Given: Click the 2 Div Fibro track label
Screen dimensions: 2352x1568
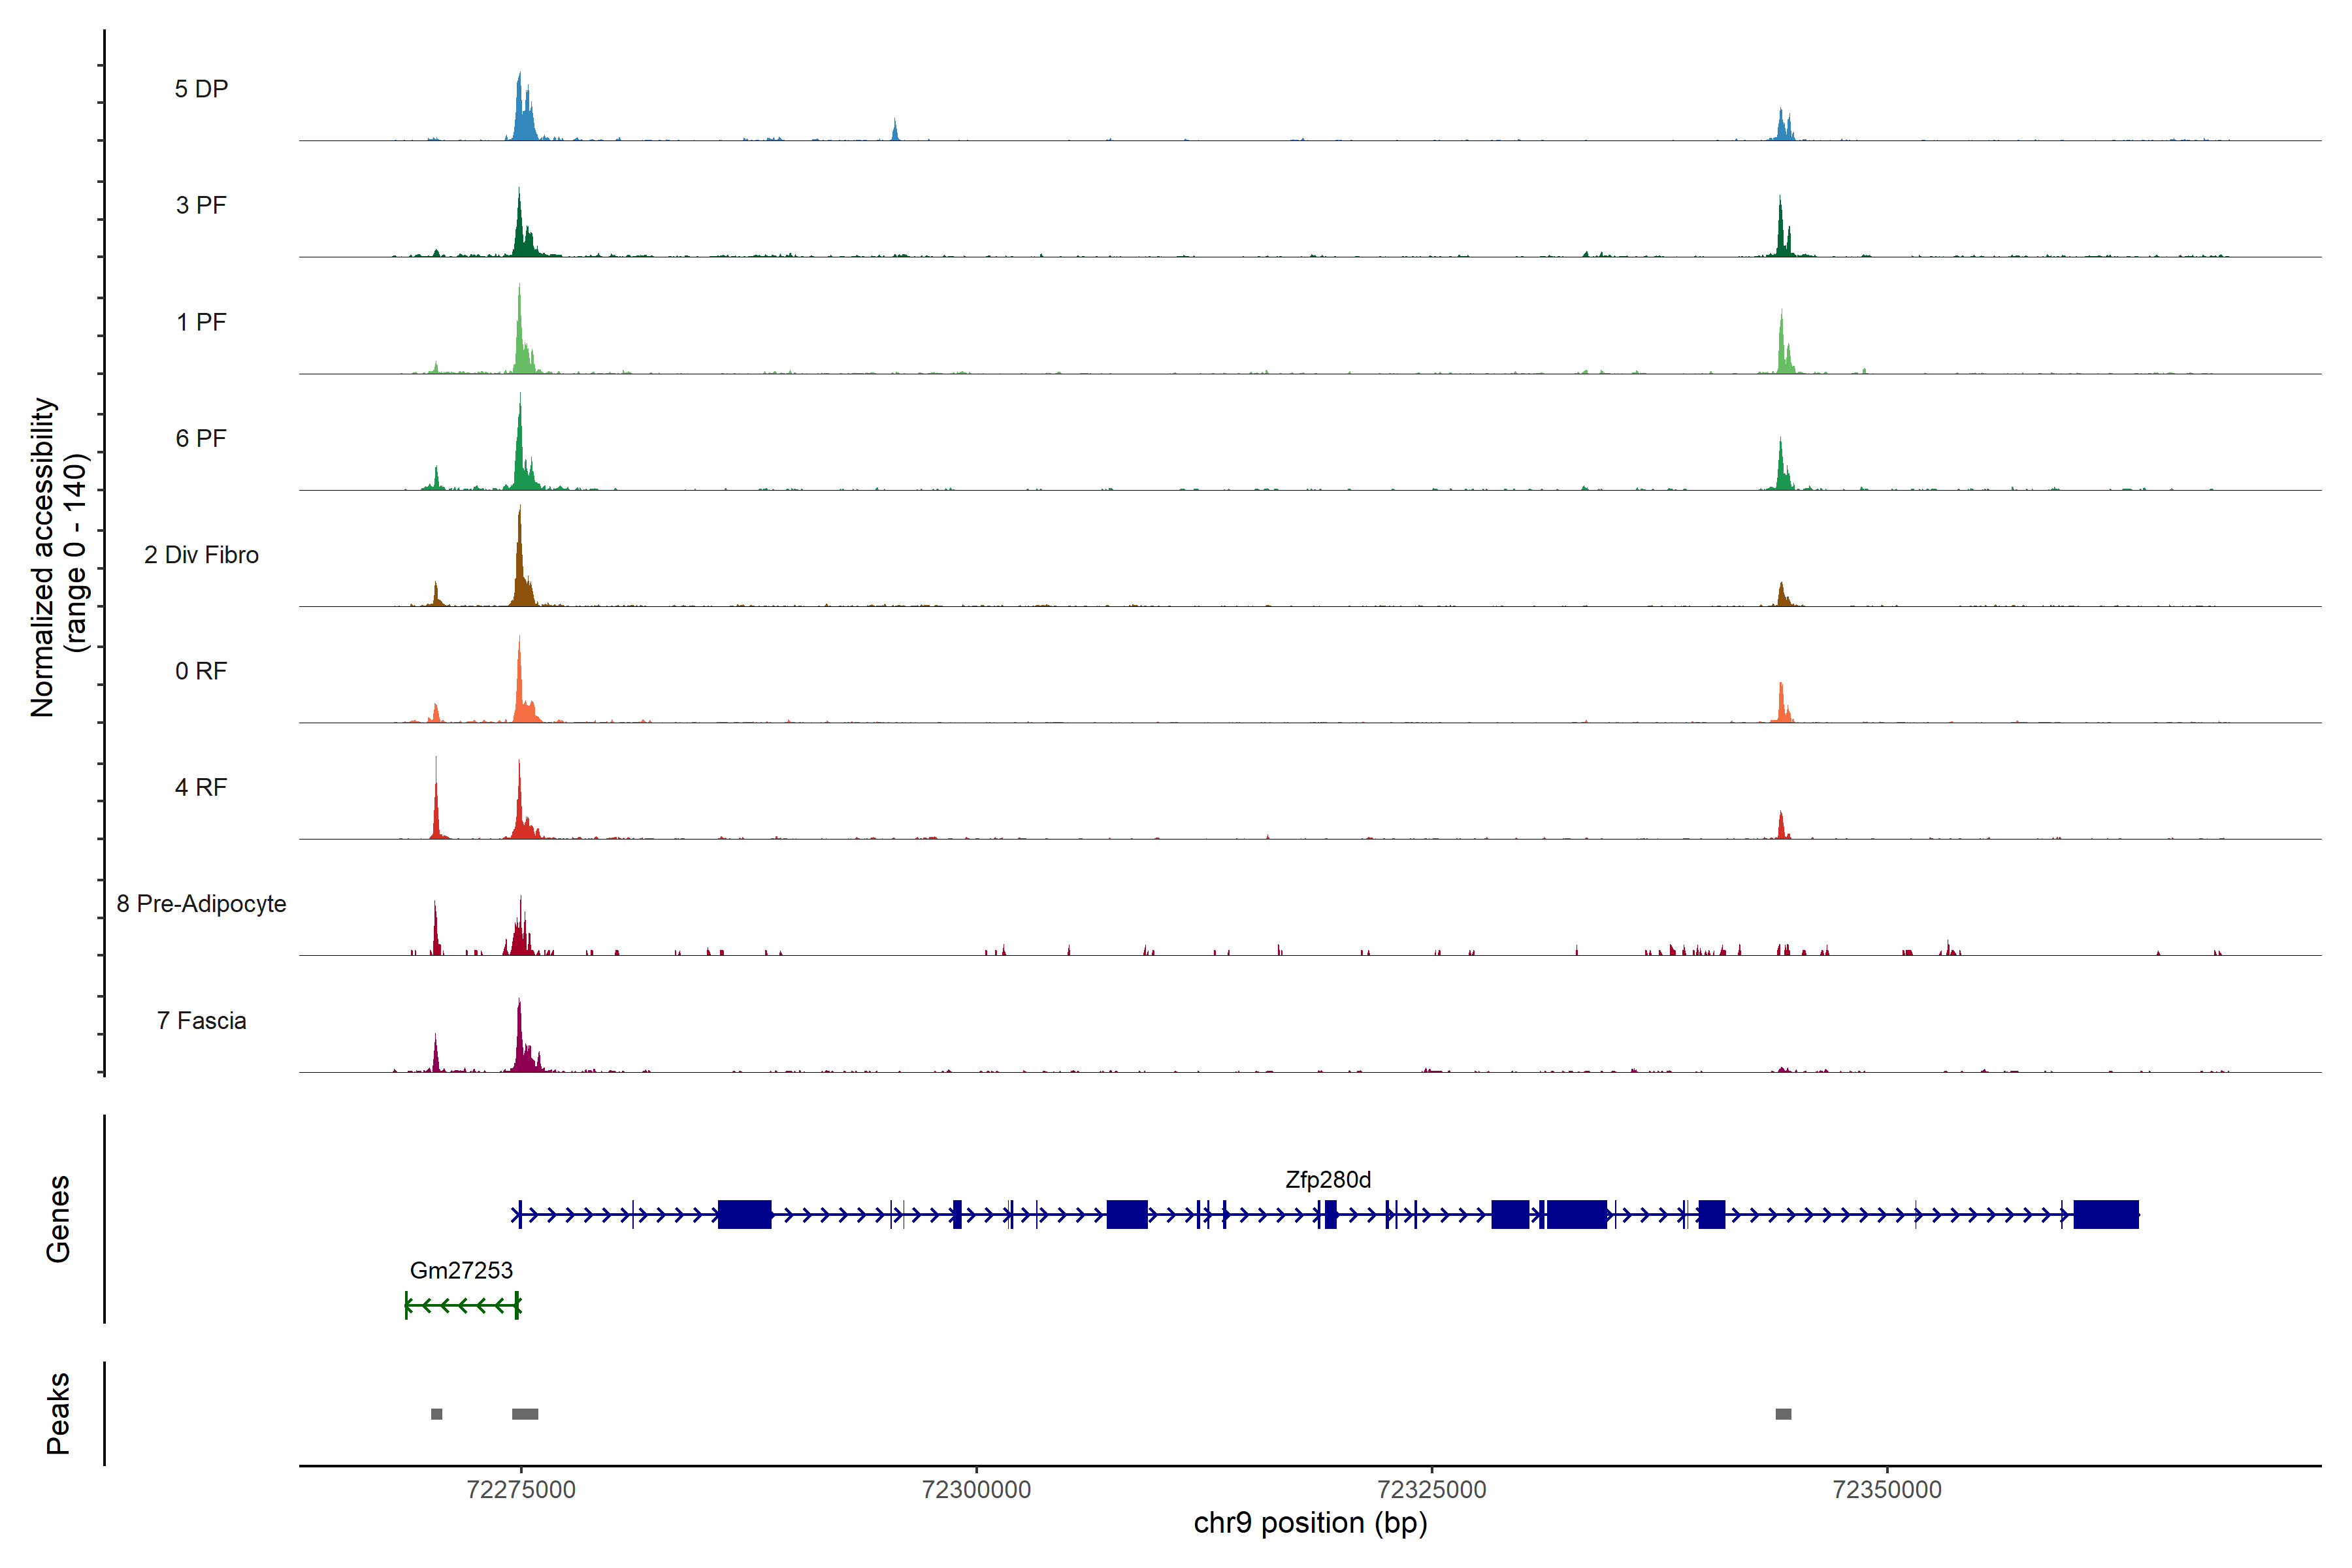Looking at the screenshot, I should [x=201, y=555].
